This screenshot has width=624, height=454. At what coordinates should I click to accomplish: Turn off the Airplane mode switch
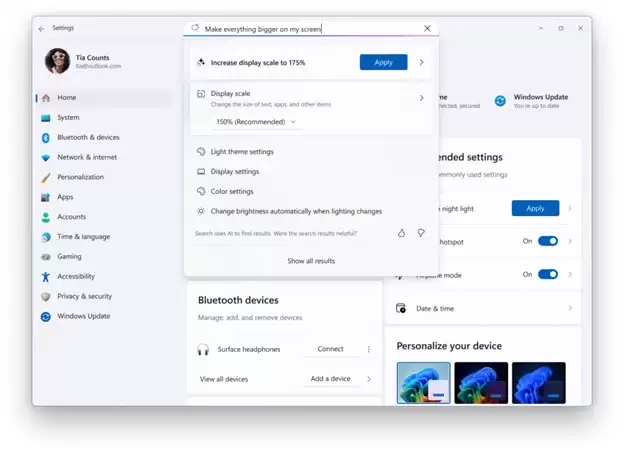(547, 274)
